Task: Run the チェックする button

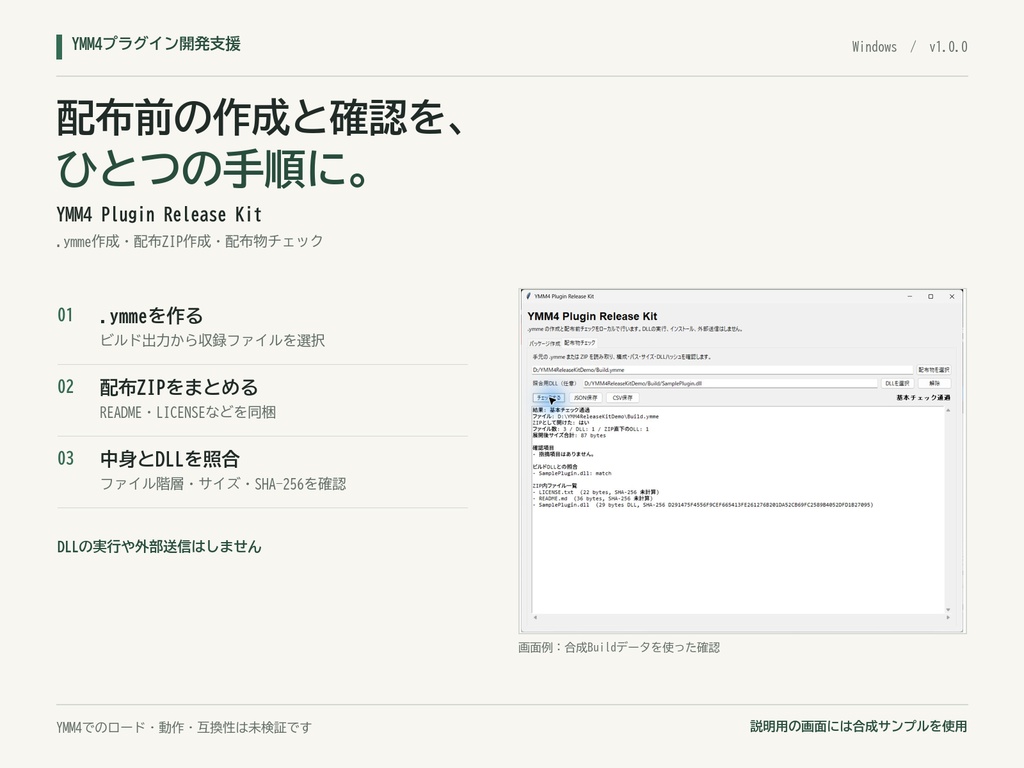Action: [549, 398]
